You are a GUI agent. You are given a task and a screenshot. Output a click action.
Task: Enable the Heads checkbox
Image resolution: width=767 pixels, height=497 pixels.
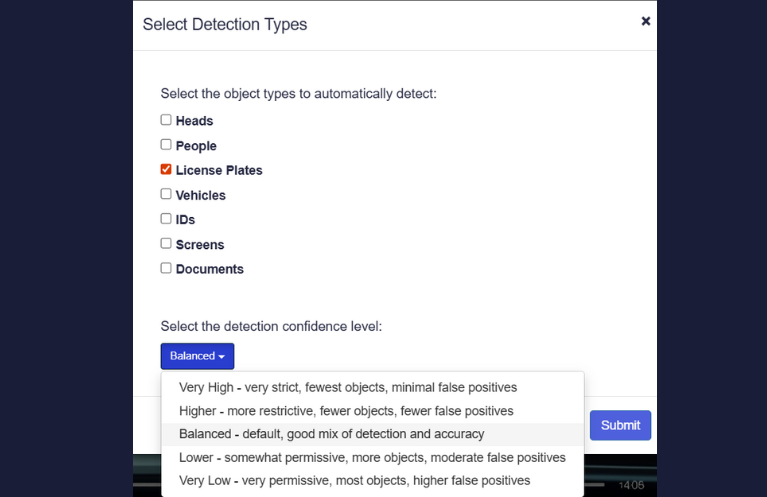point(166,120)
